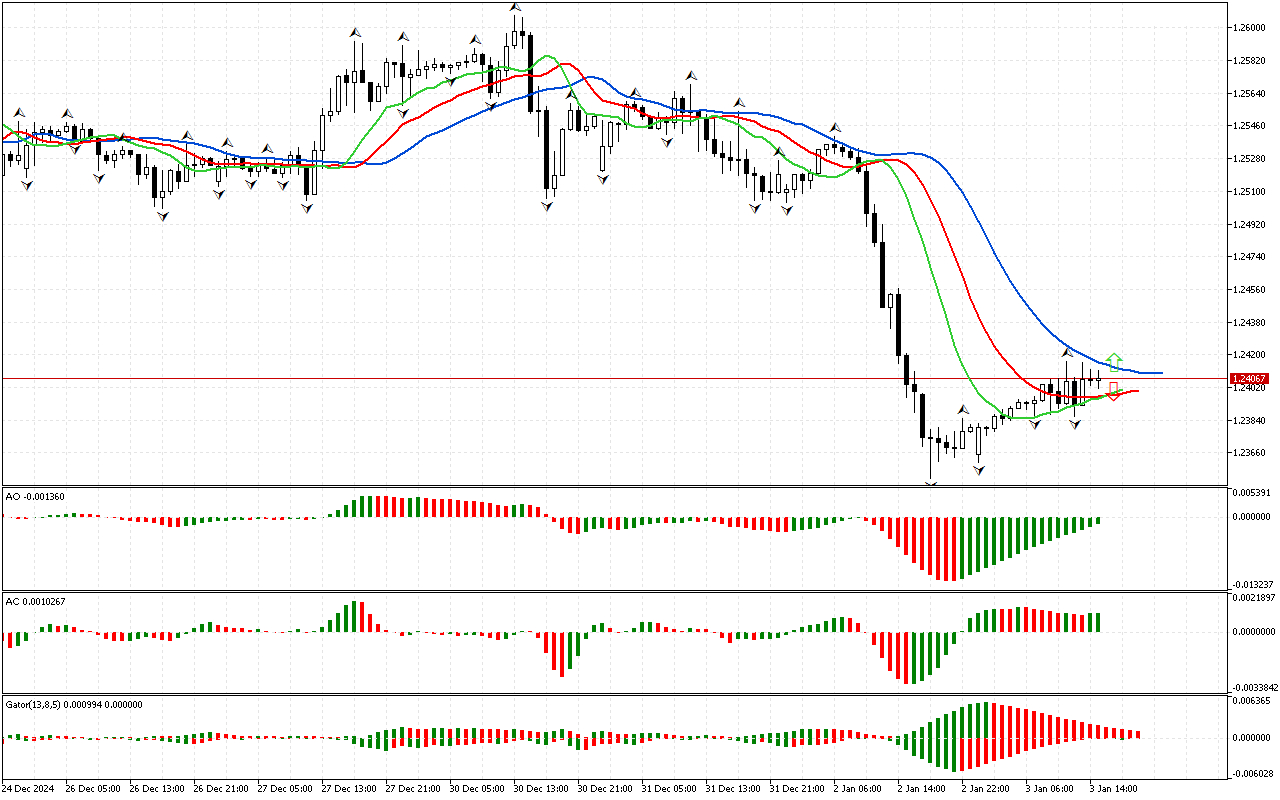Click the Gator scale minimum value -0.006028
Screen dimensions: 1280x800
point(1252,773)
